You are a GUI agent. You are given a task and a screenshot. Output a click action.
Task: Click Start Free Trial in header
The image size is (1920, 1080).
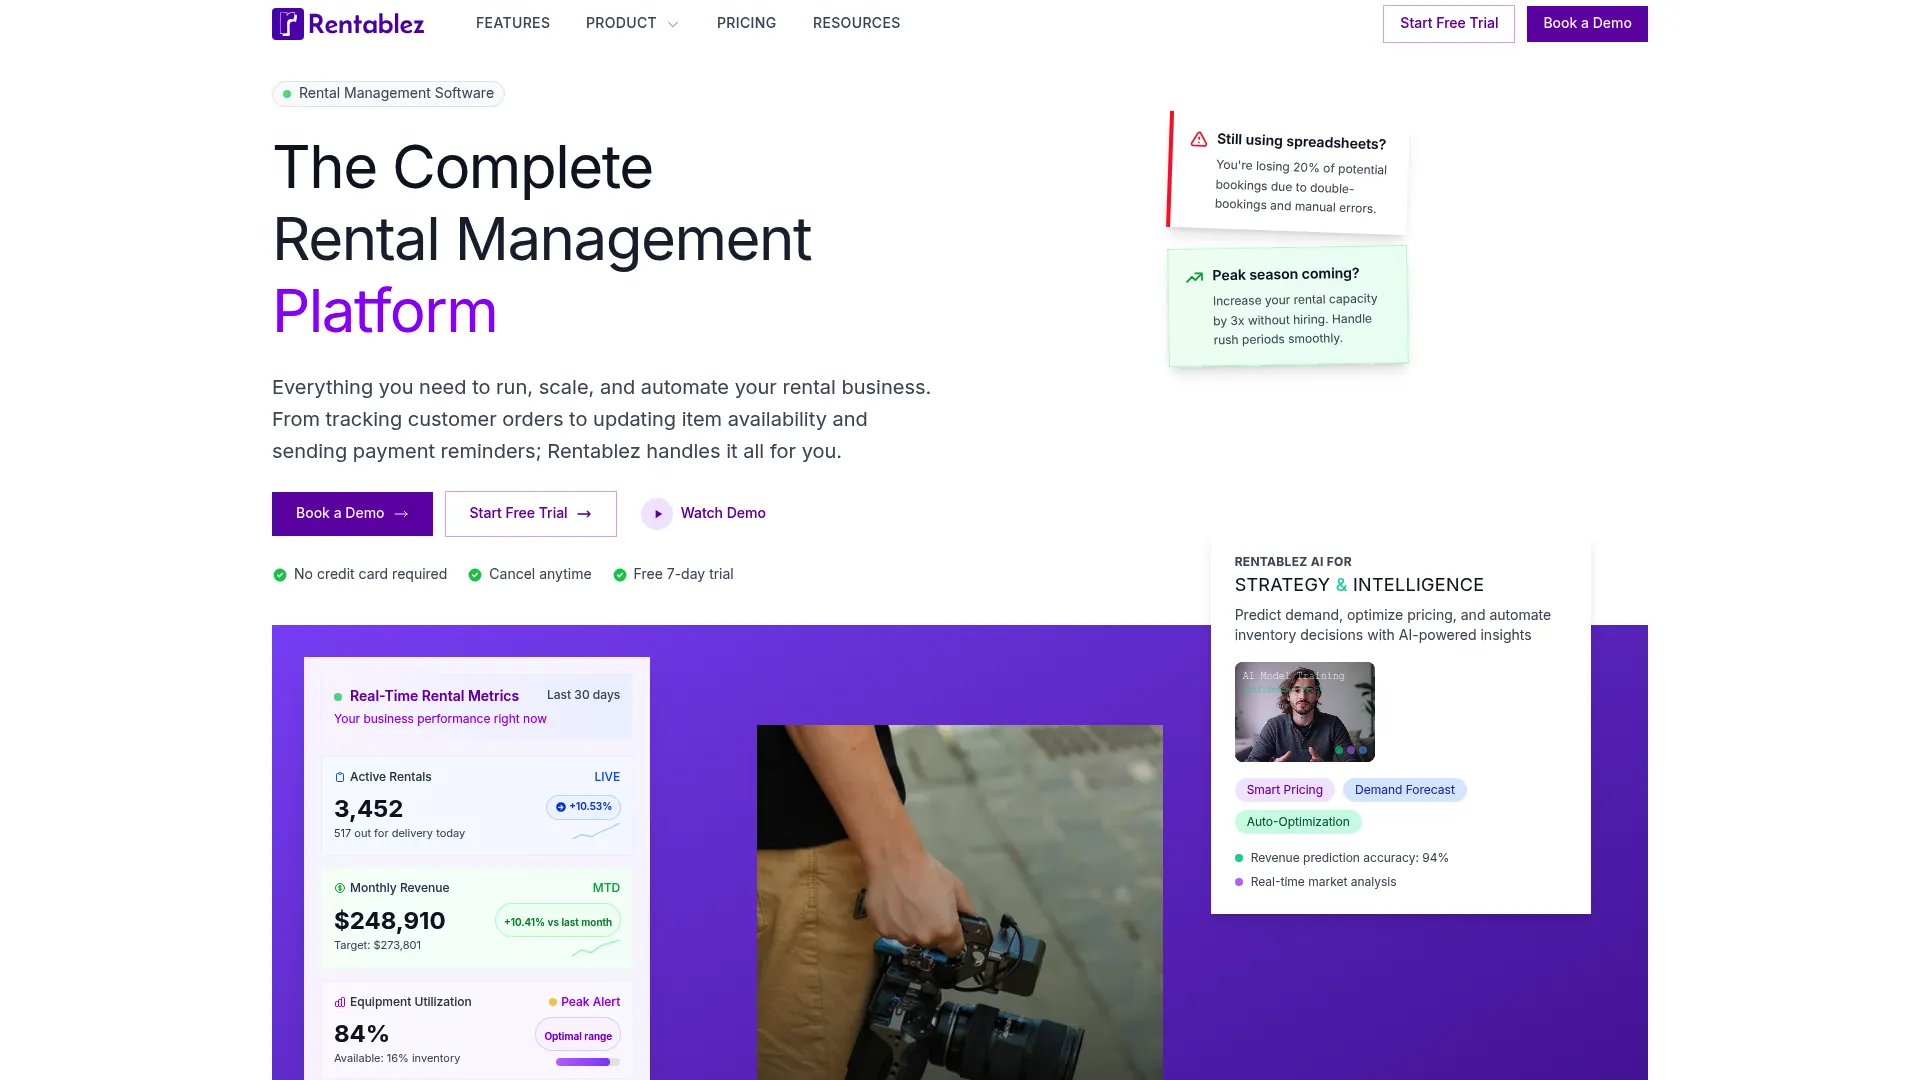coord(1449,24)
